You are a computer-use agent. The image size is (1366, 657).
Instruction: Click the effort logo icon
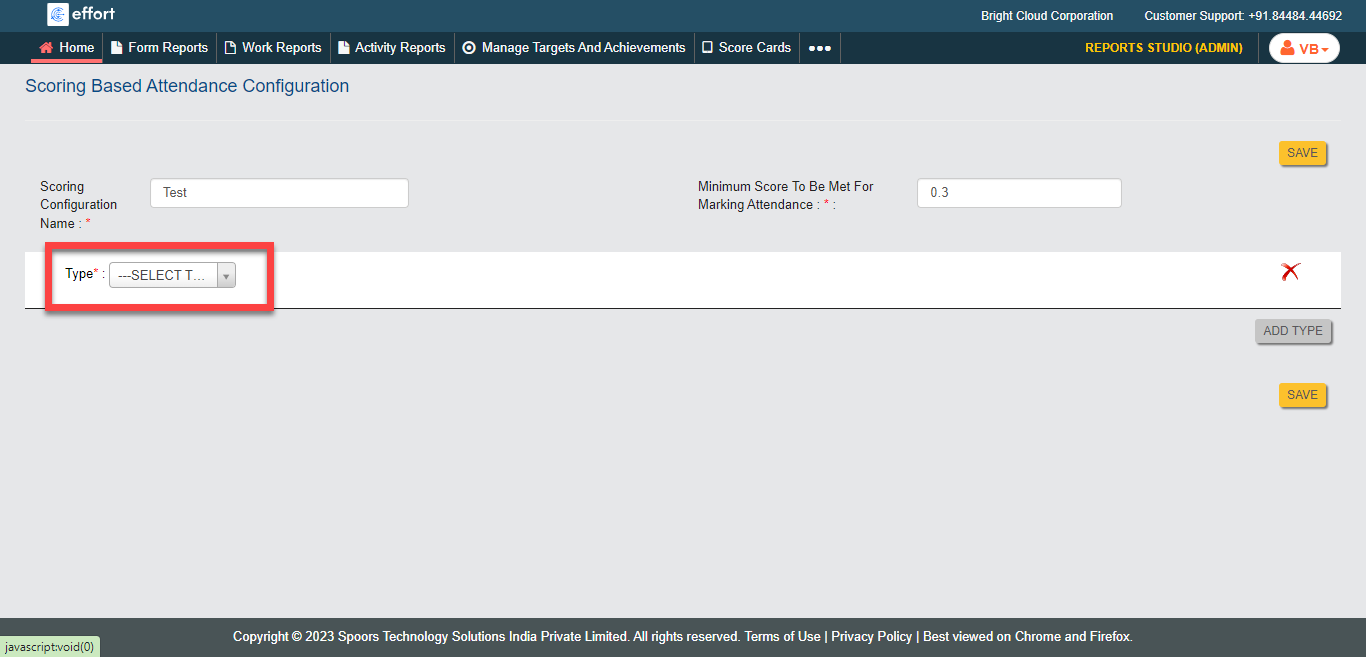(58, 15)
